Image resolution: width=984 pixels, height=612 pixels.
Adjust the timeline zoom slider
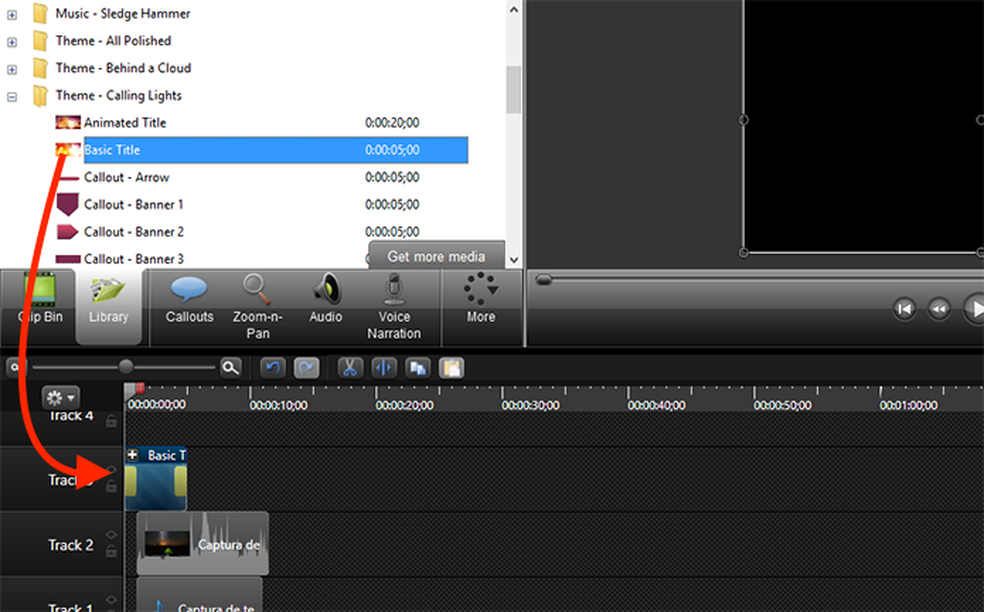[124, 367]
